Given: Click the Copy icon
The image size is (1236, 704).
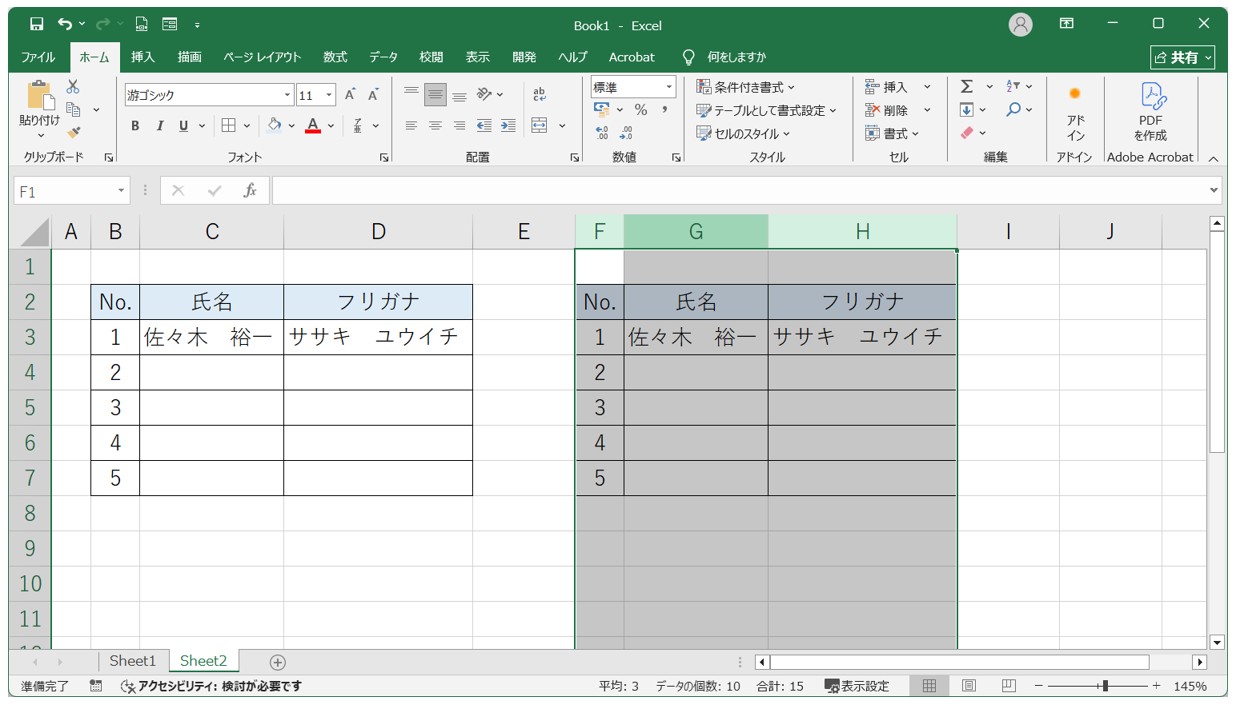Looking at the screenshot, I should click(x=73, y=109).
